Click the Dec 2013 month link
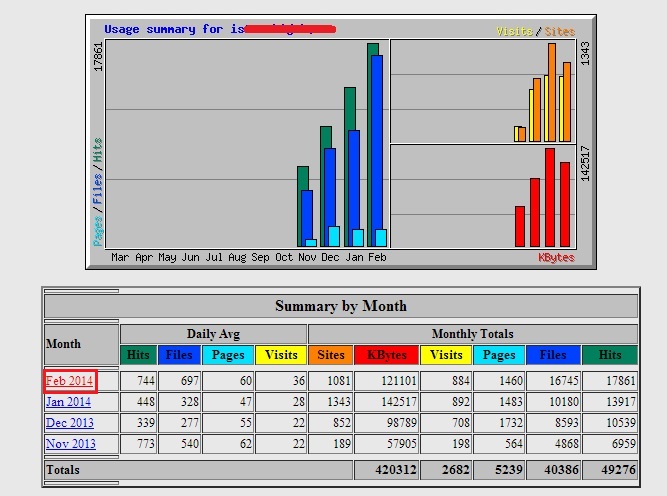667x496 pixels. click(69, 423)
